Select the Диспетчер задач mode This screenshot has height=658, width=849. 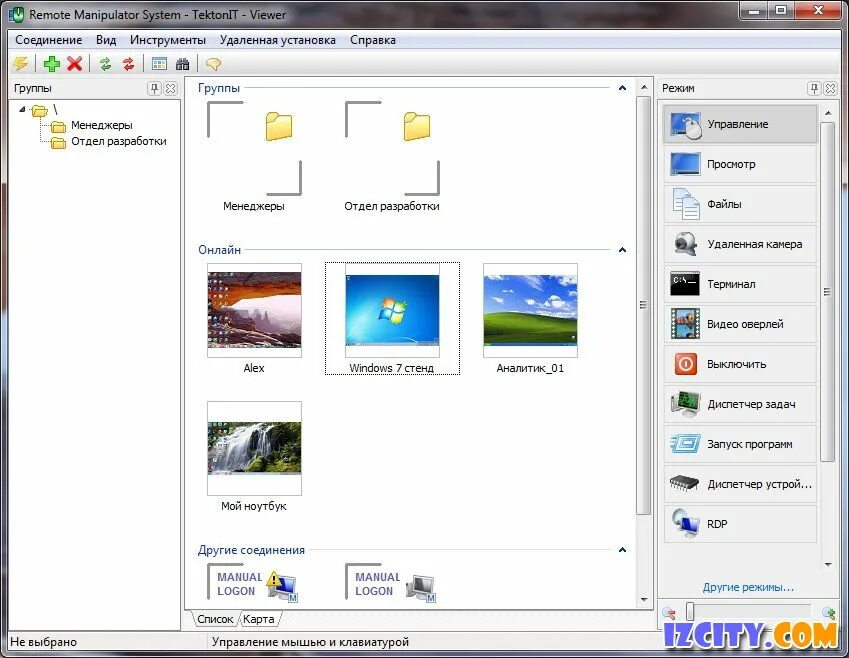(740, 404)
